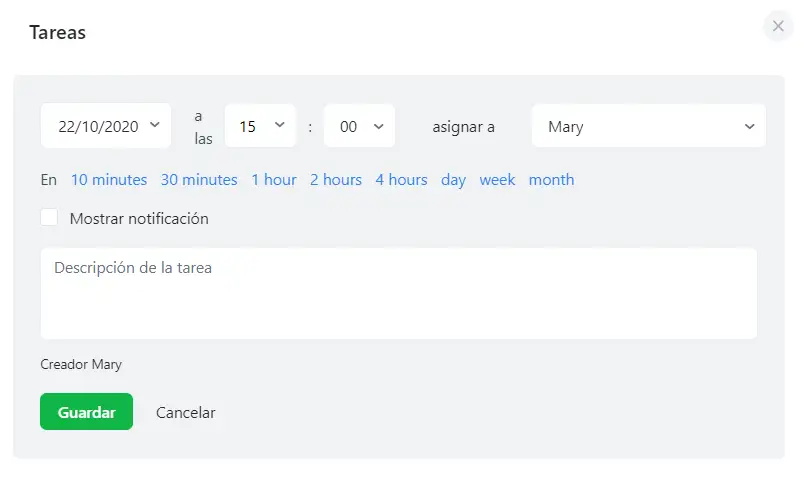This screenshot has width=804, height=503.
Task: Choose the week shortcut link
Action: 497,180
